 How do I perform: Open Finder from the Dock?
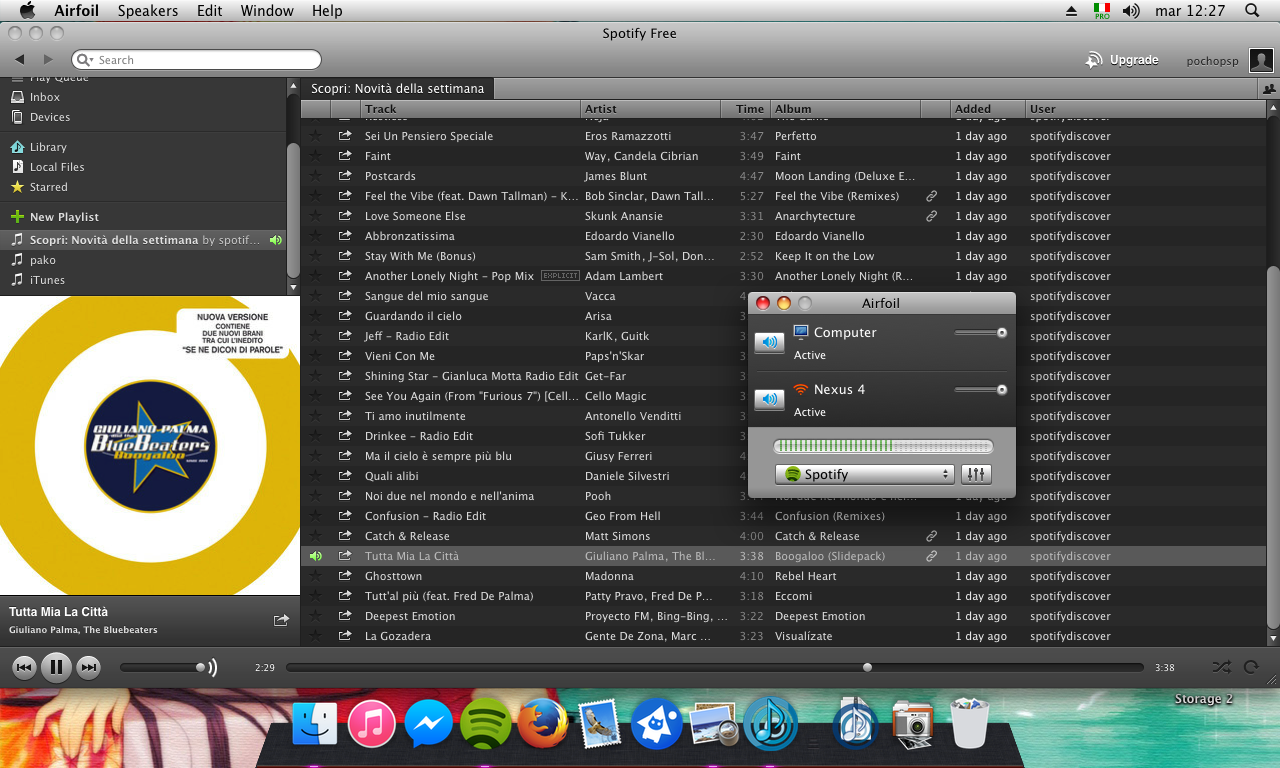pyautogui.click(x=315, y=723)
